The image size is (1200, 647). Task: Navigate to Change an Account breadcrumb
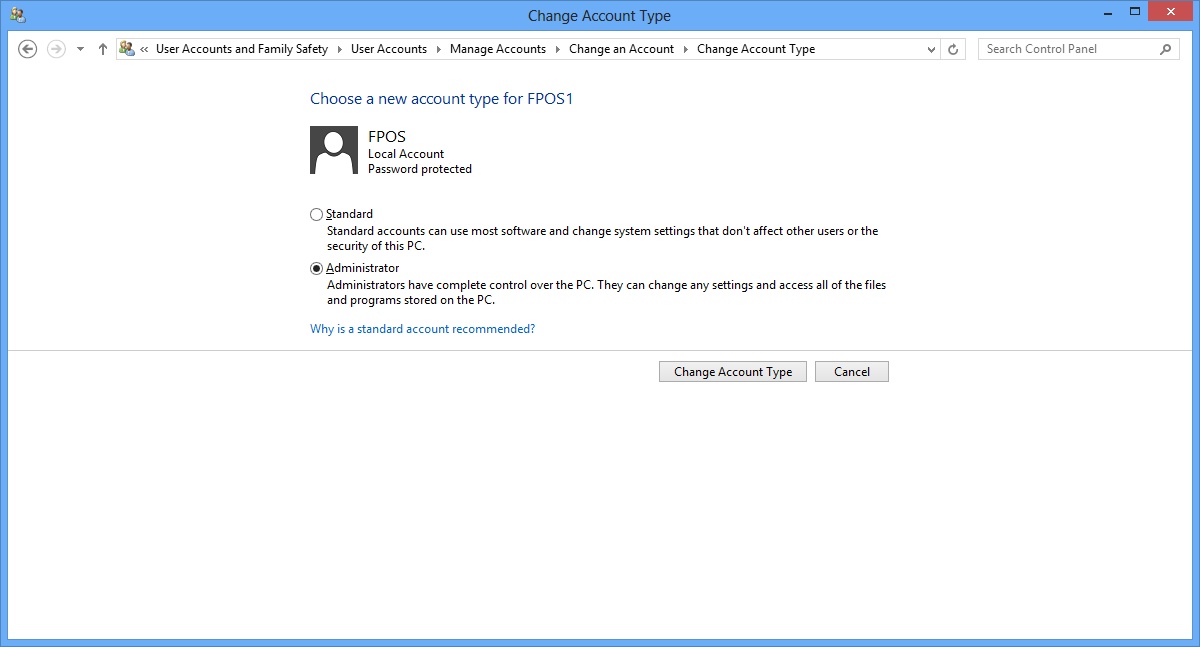(x=621, y=49)
